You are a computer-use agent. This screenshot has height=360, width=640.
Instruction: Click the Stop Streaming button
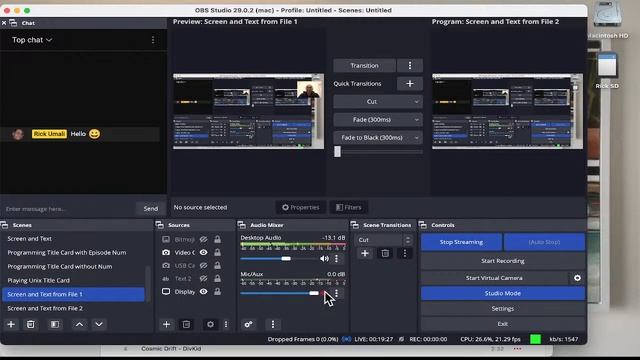pyautogui.click(x=461, y=242)
